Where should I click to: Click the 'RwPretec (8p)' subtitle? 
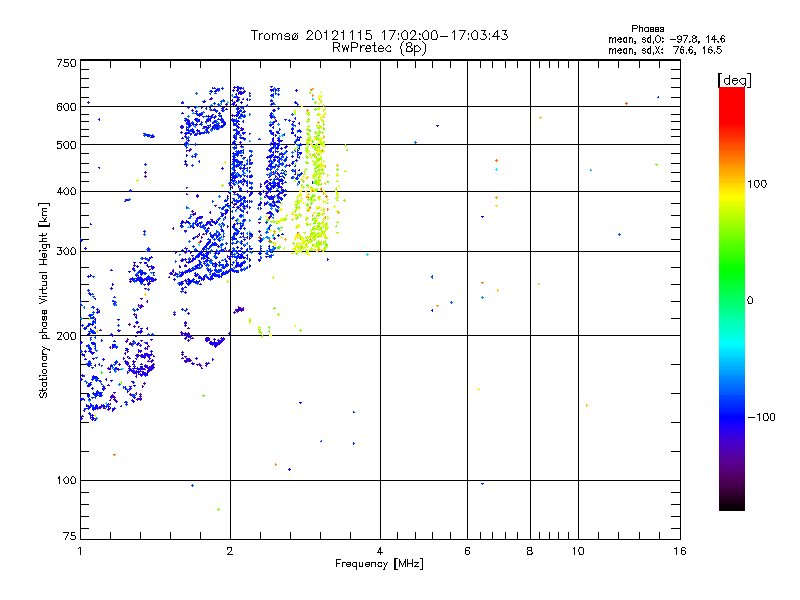click(x=379, y=48)
